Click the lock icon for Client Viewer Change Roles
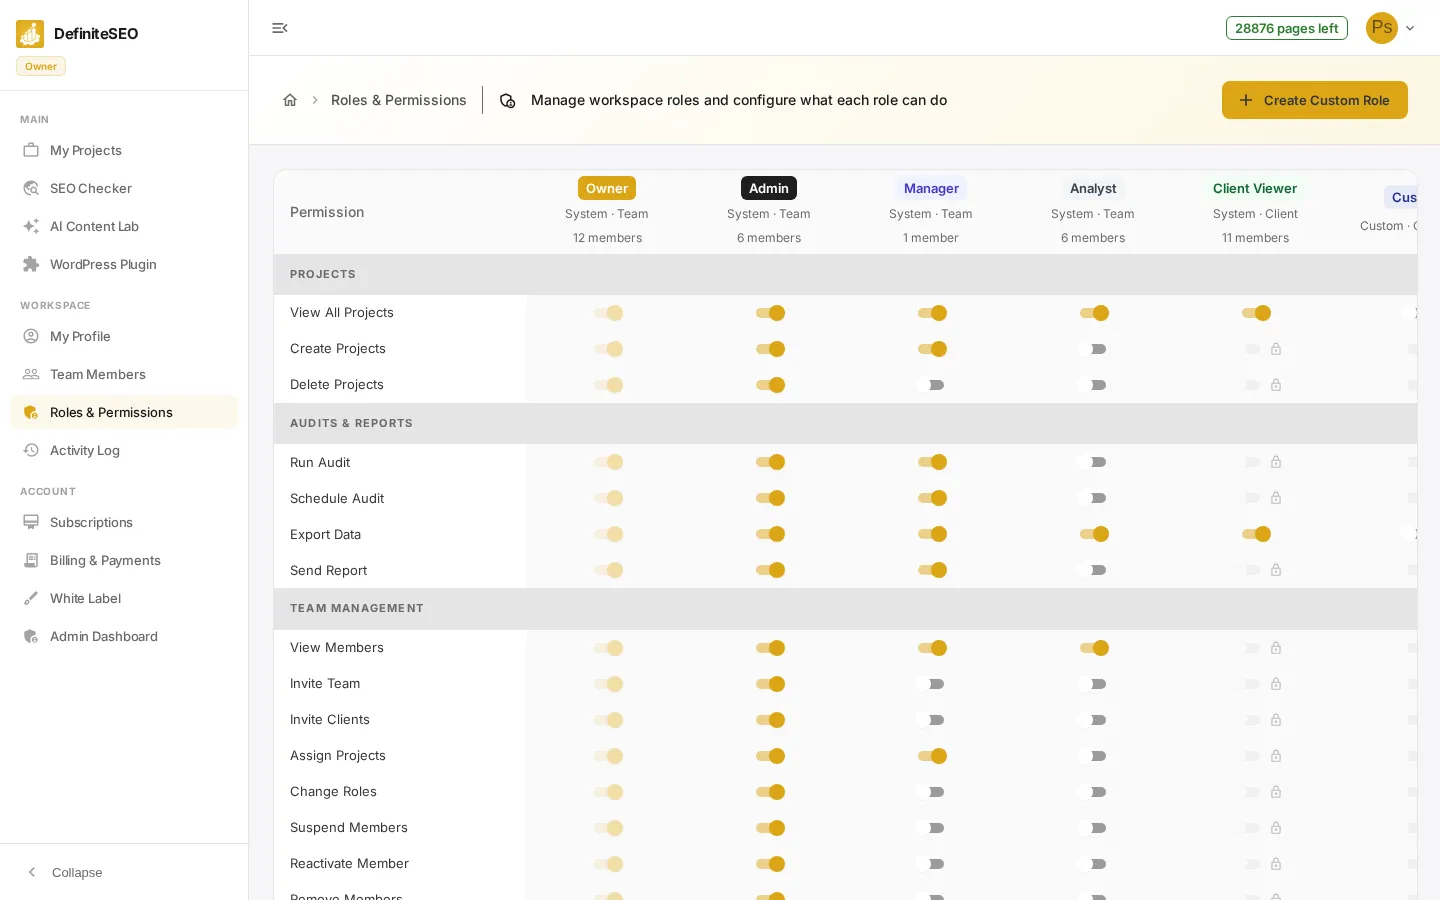Screen dimensions: 1440x900 (1276, 792)
